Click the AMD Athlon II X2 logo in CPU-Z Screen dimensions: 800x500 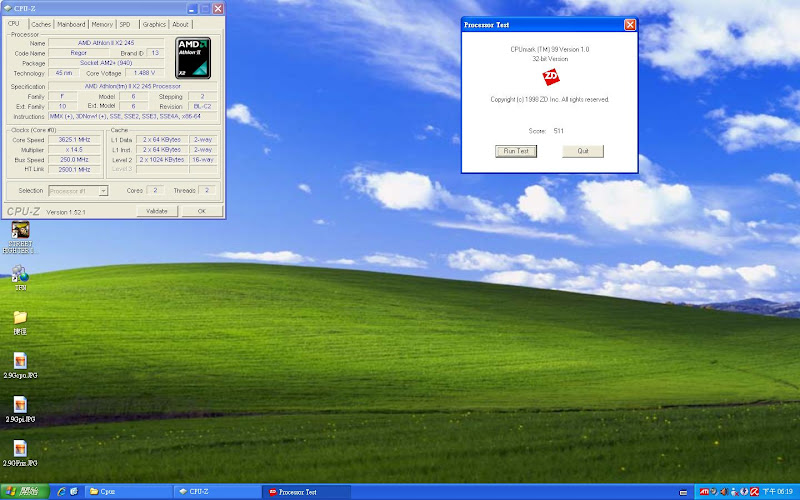193,58
